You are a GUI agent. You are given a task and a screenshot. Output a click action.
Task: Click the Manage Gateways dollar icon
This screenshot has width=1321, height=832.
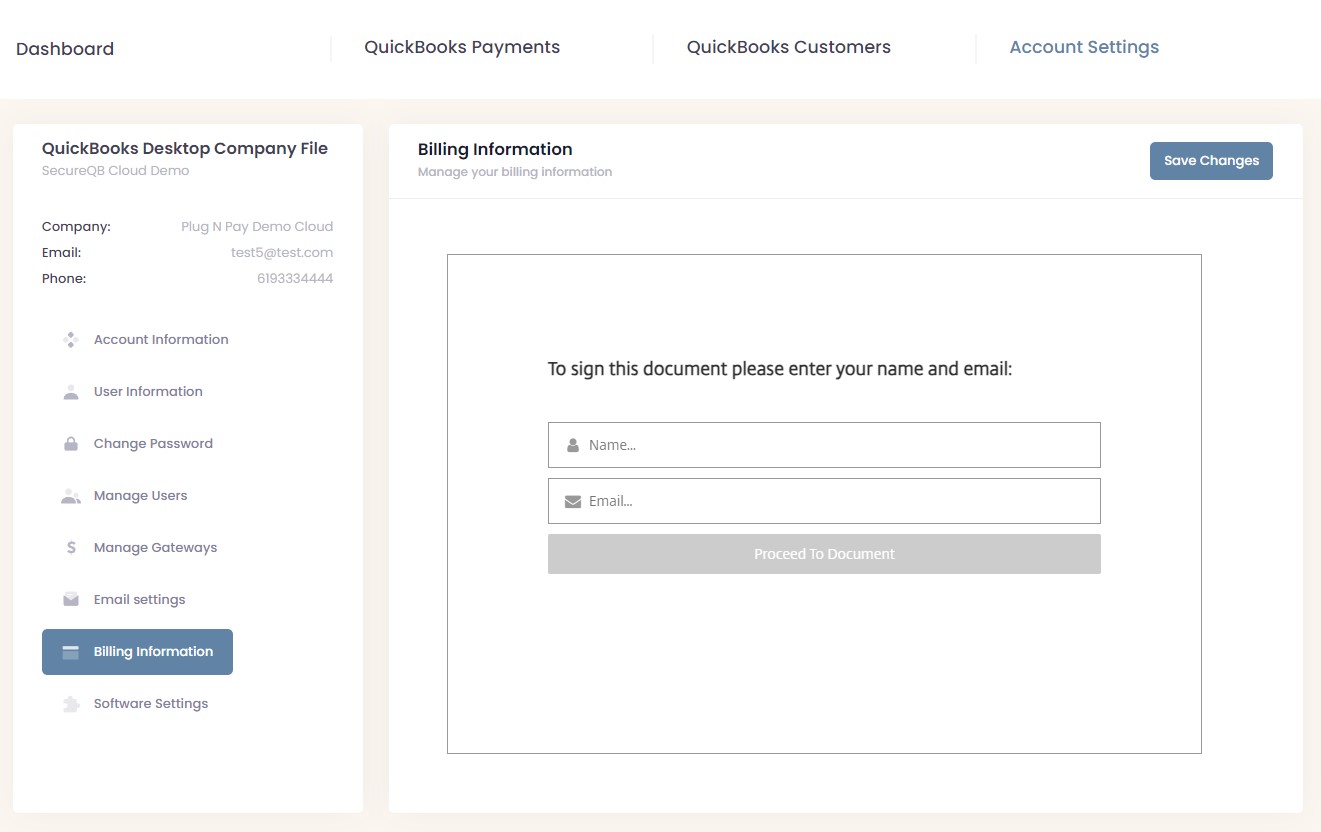tap(70, 548)
